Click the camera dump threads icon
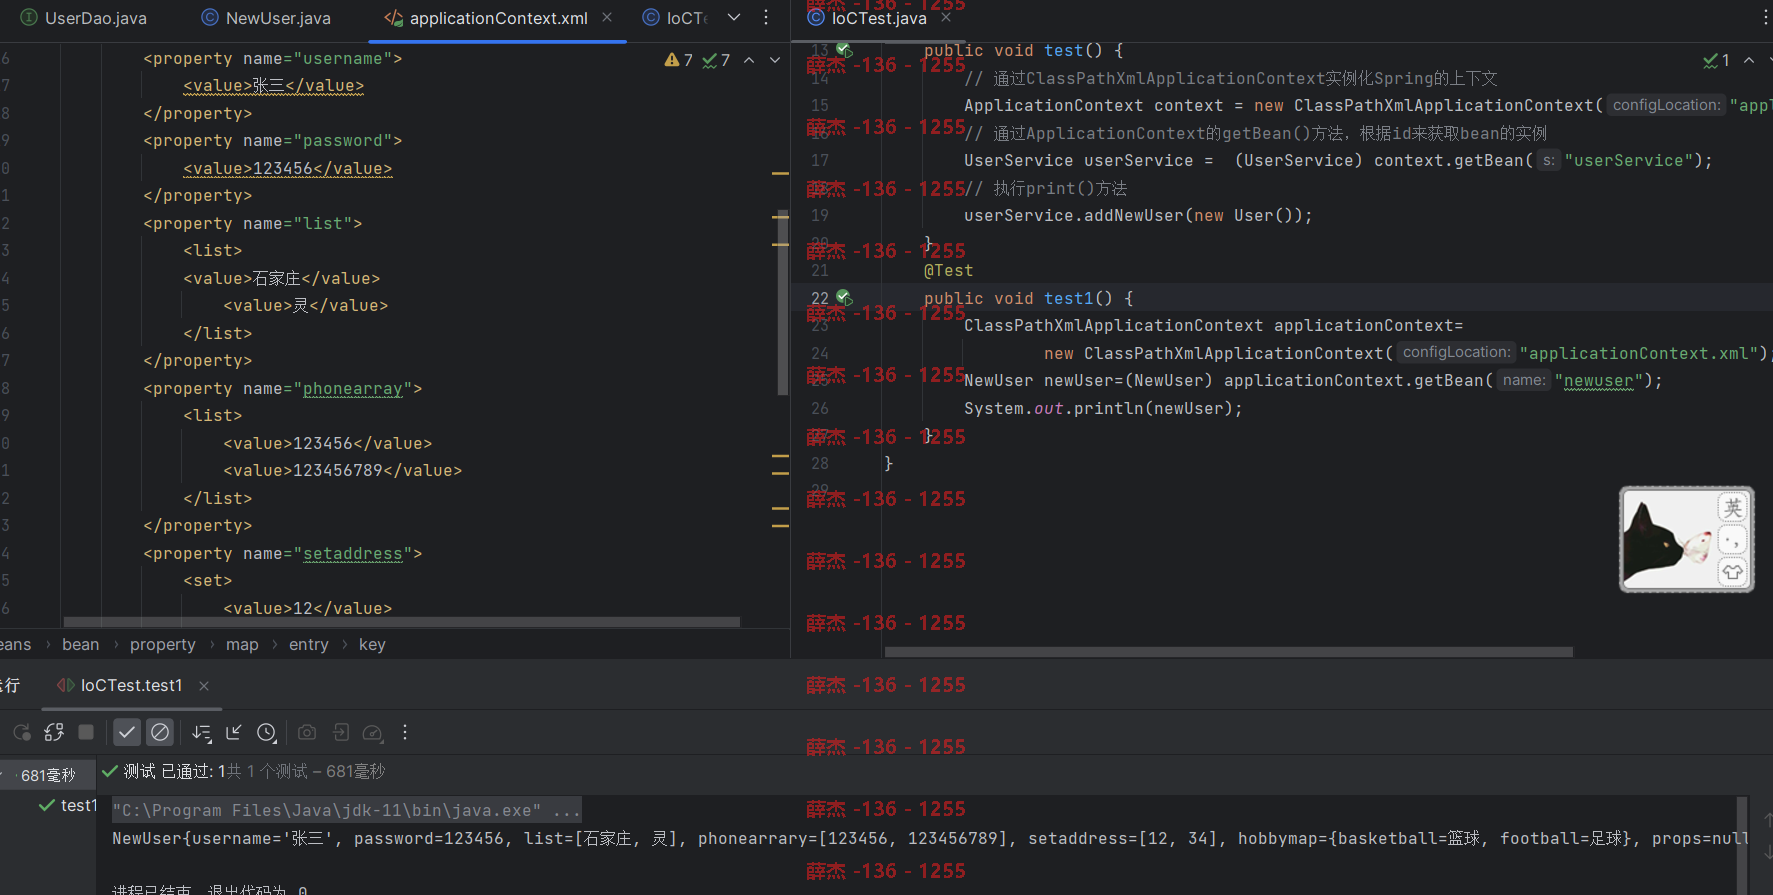 coord(307,733)
